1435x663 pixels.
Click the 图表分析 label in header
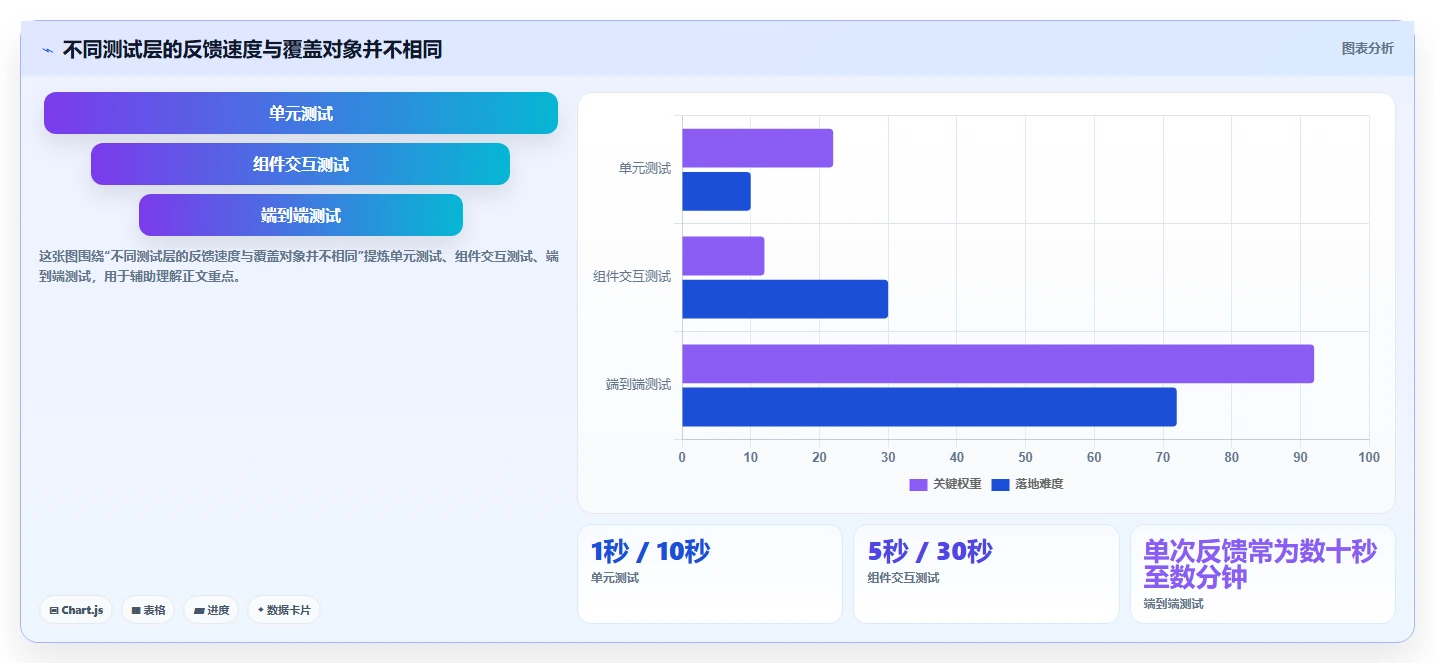(x=1367, y=49)
